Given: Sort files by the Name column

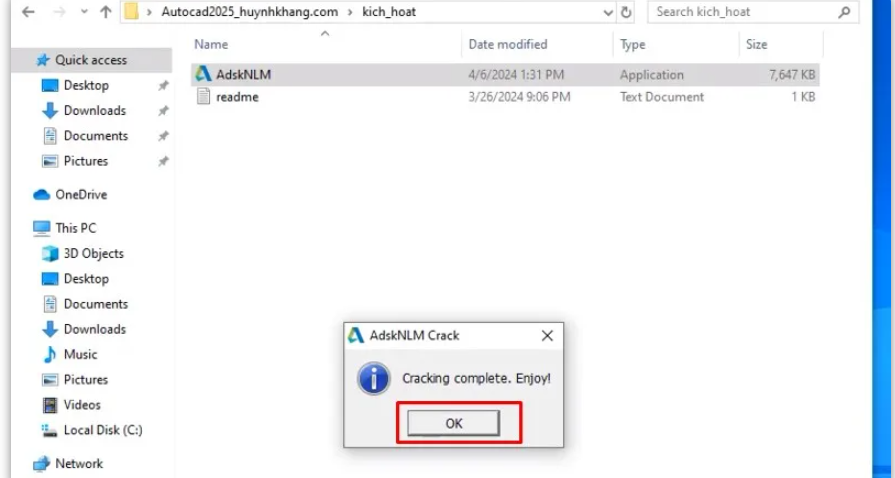Looking at the screenshot, I should [211, 45].
